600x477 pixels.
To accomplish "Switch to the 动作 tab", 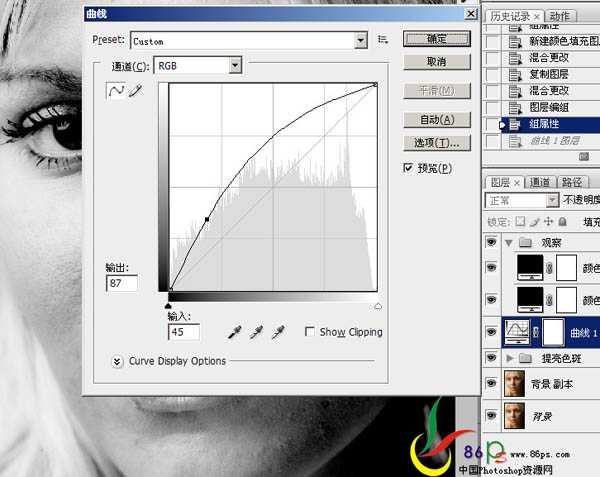I will tap(559, 16).
